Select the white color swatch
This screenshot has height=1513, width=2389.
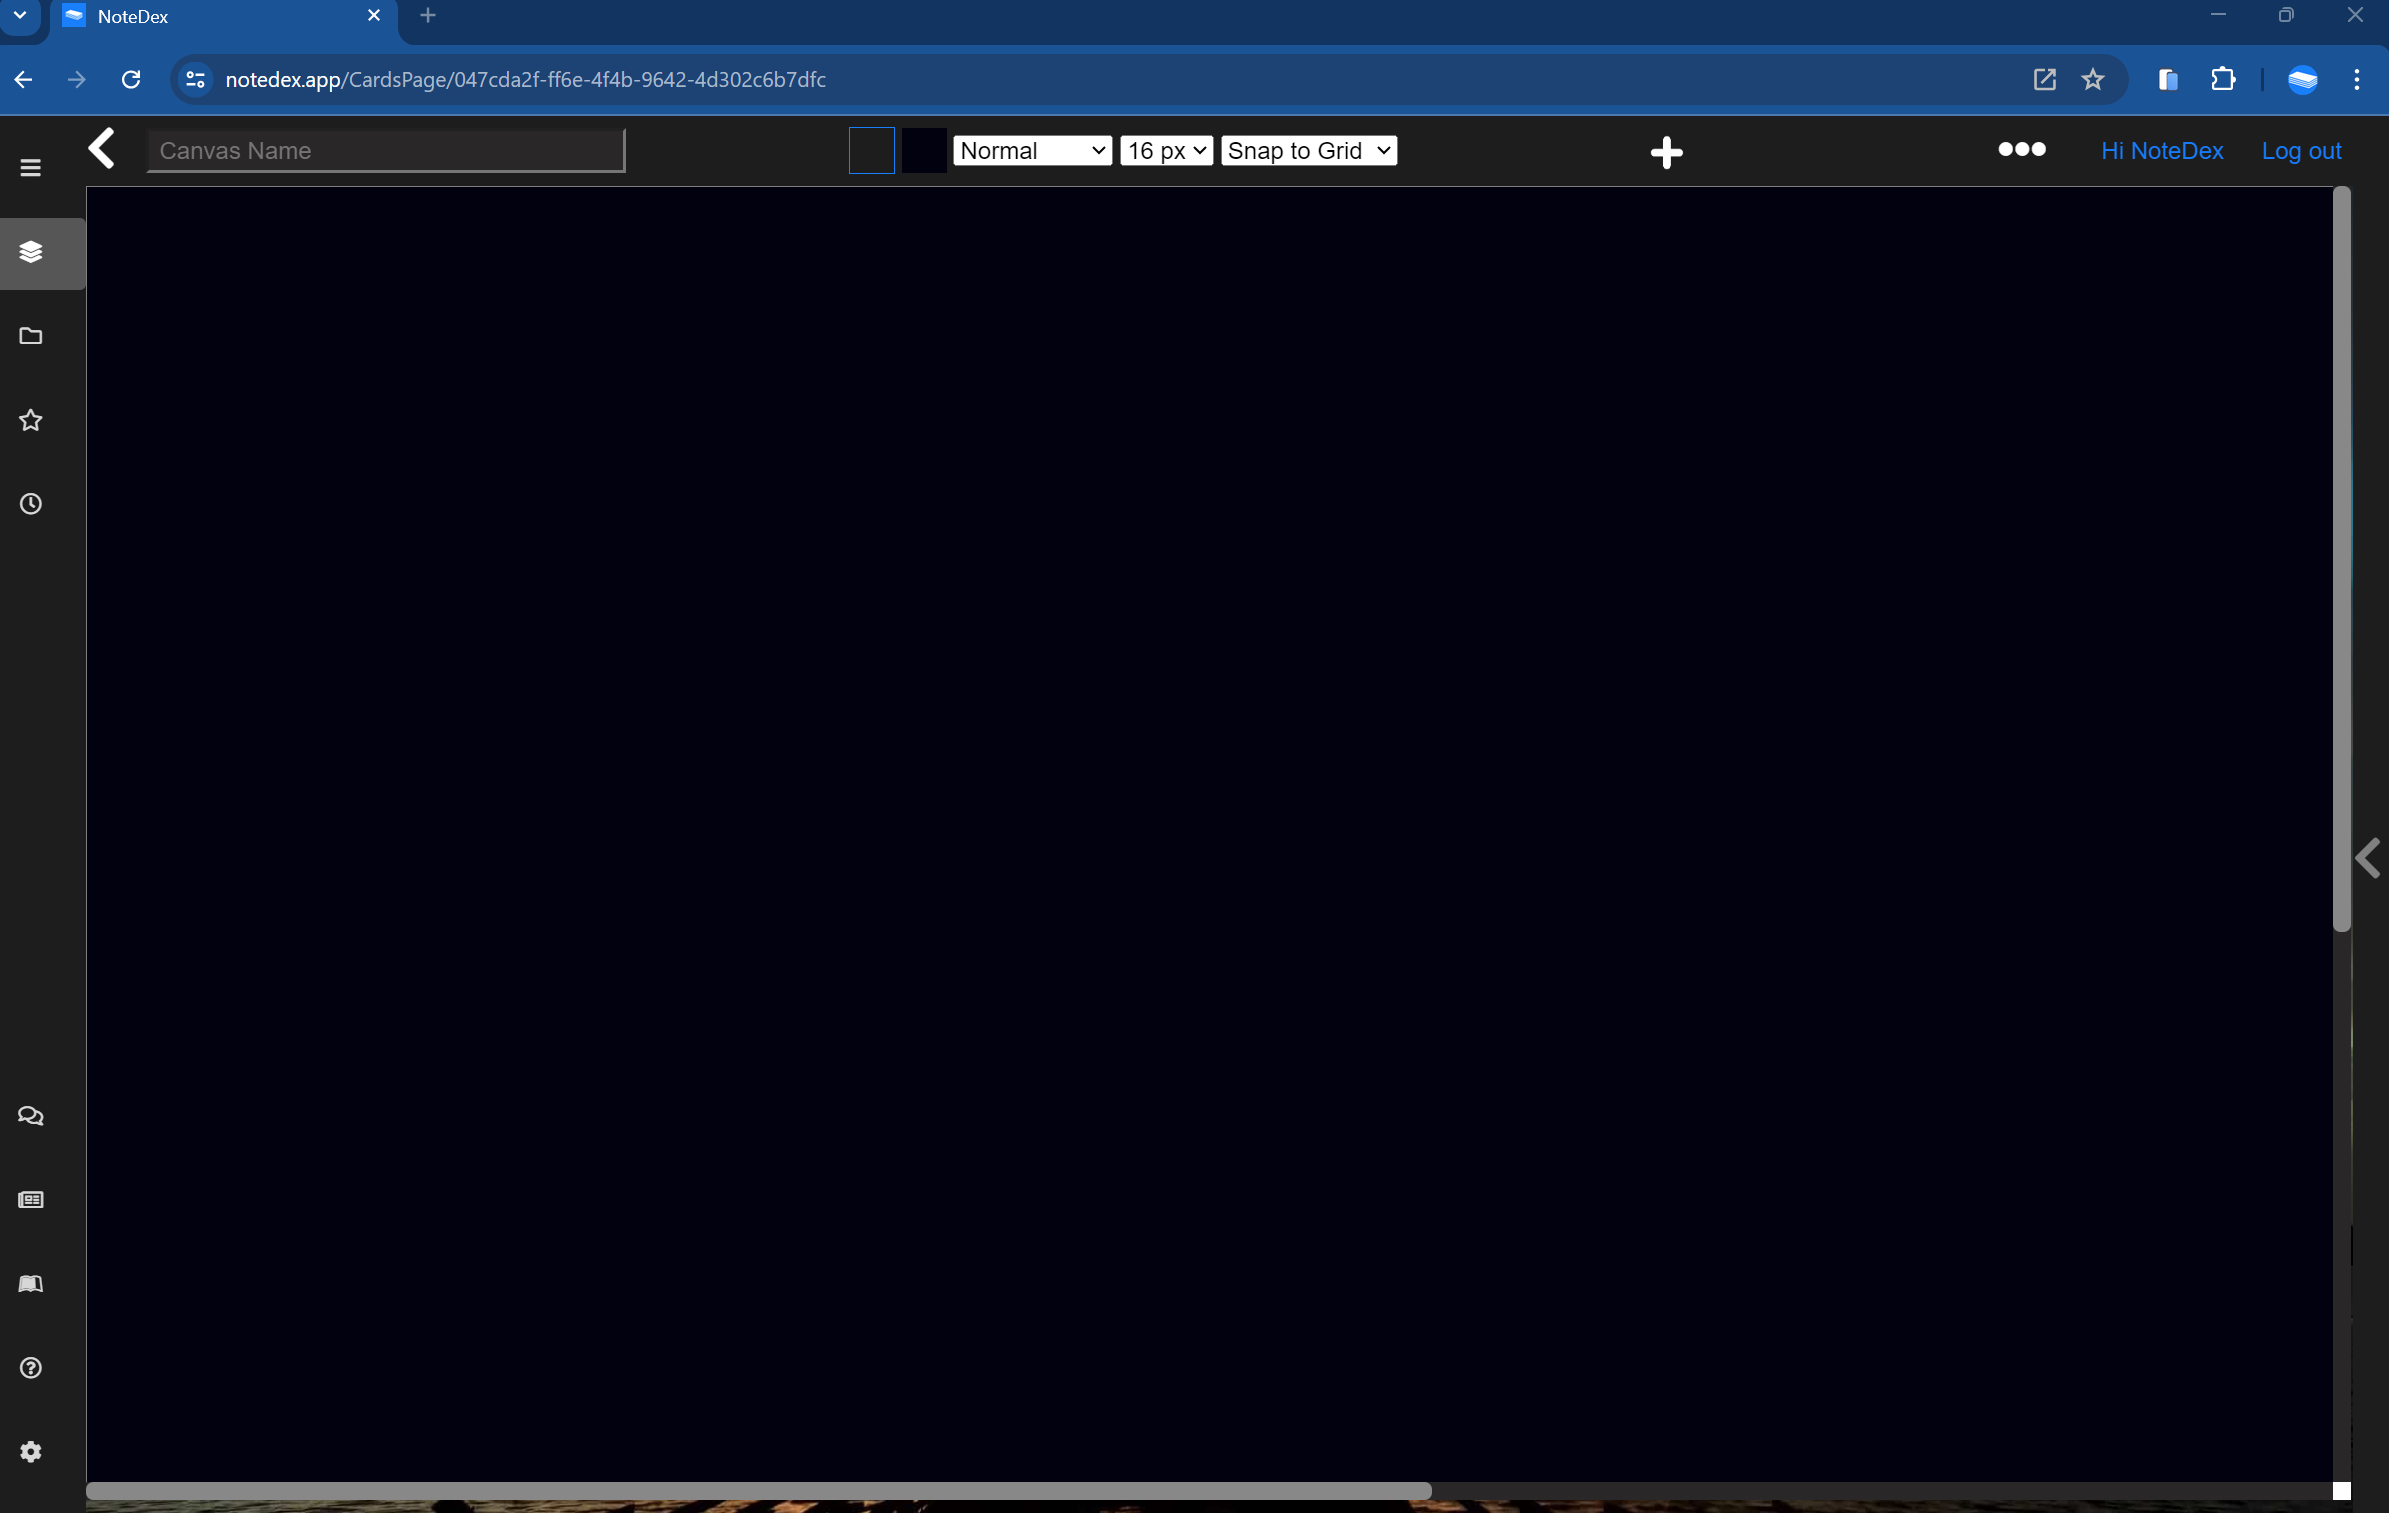871,151
